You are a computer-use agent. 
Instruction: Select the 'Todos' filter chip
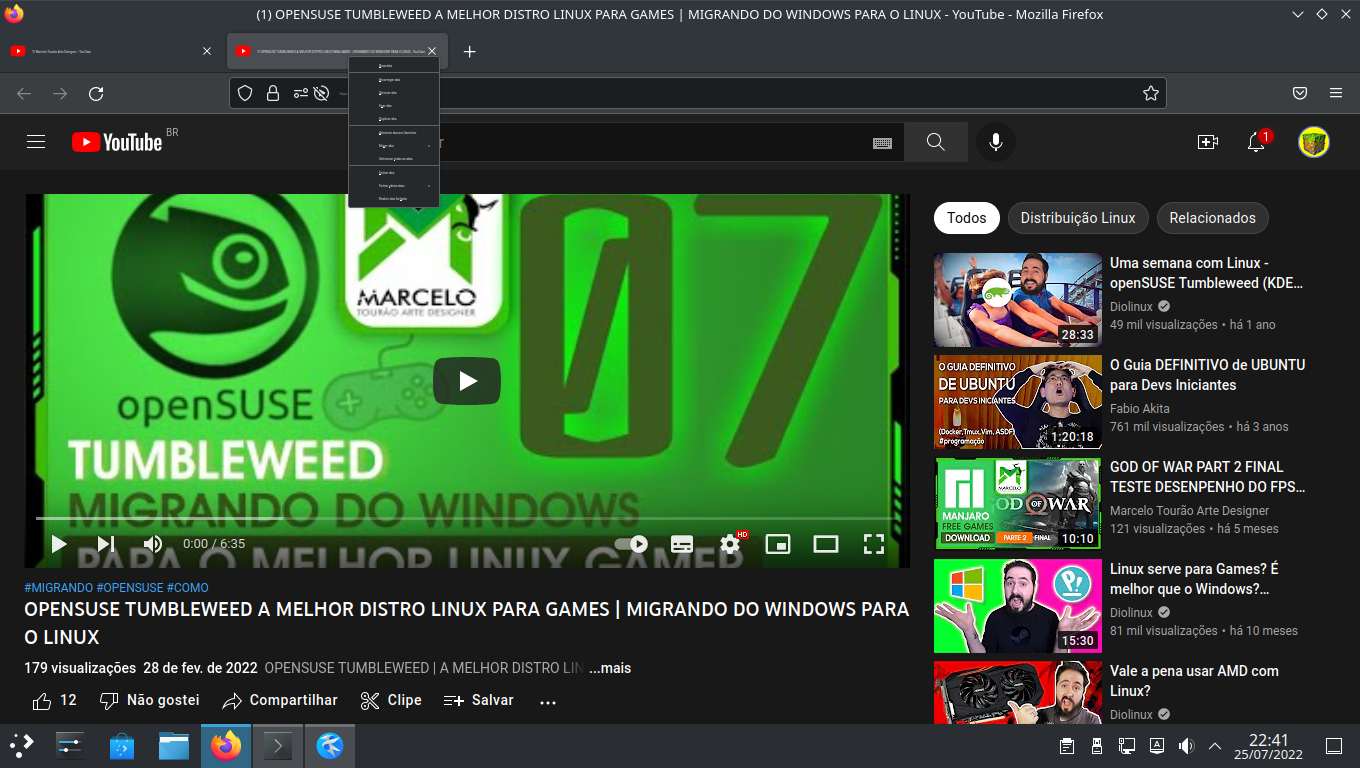click(x=967, y=218)
